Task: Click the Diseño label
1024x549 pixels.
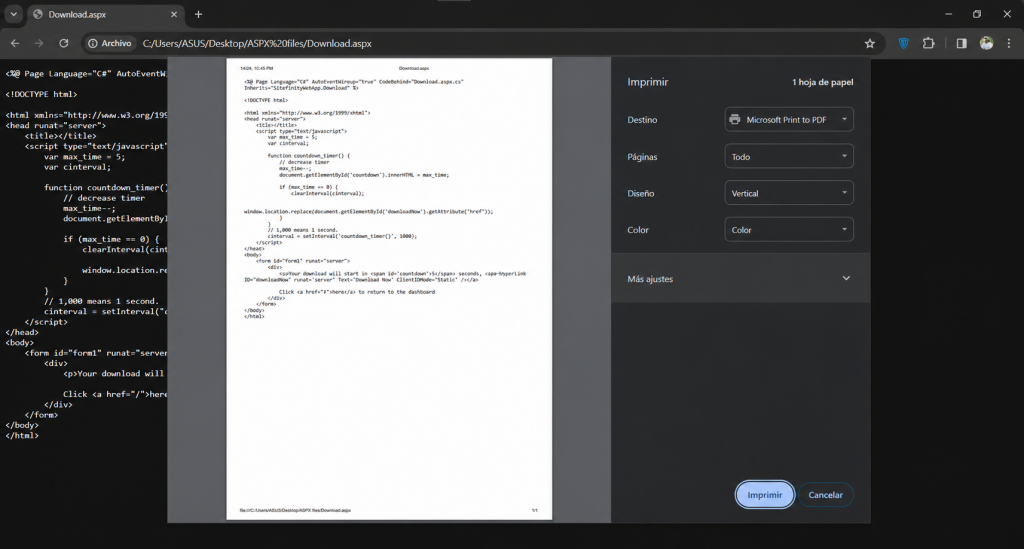Action: (640, 193)
